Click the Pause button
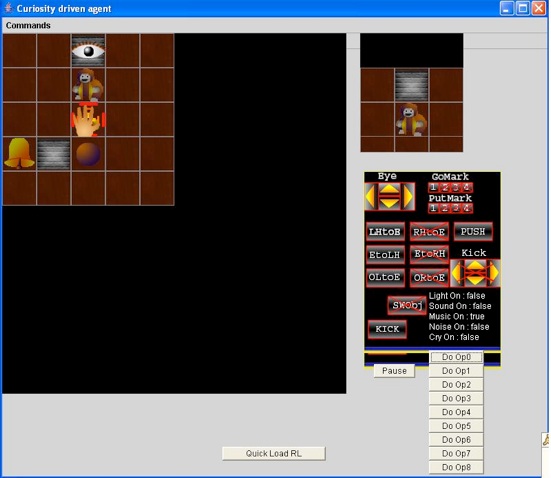551x478 pixels. tap(394, 371)
